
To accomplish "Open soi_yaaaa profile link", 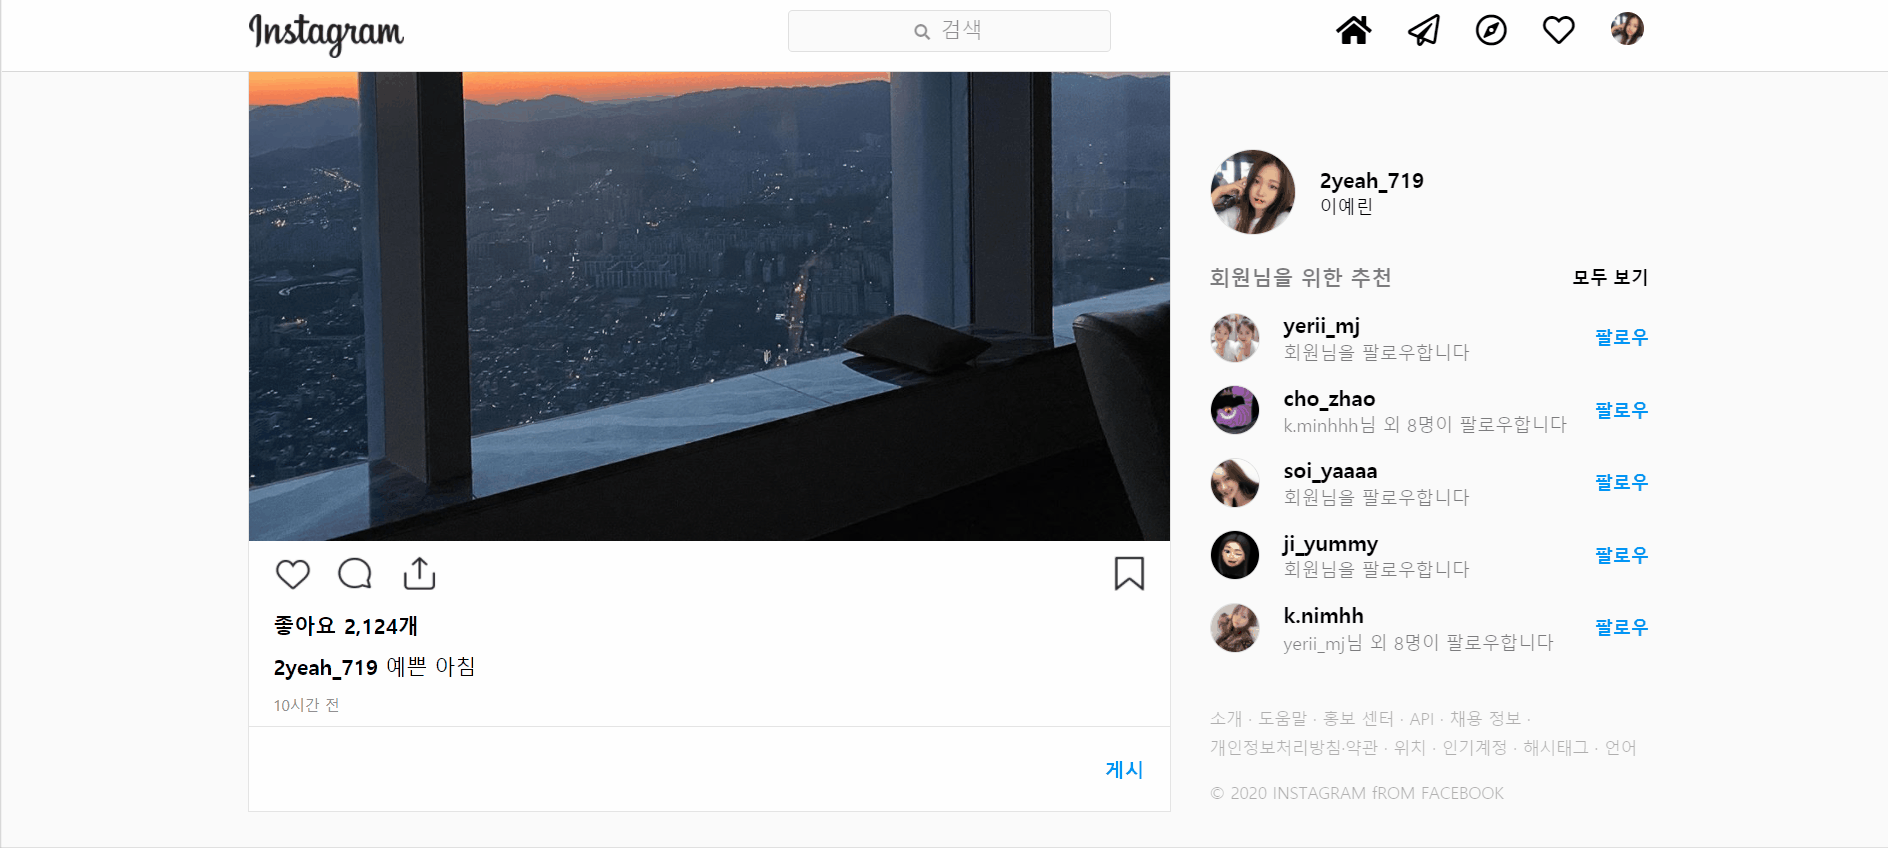I will (1330, 471).
